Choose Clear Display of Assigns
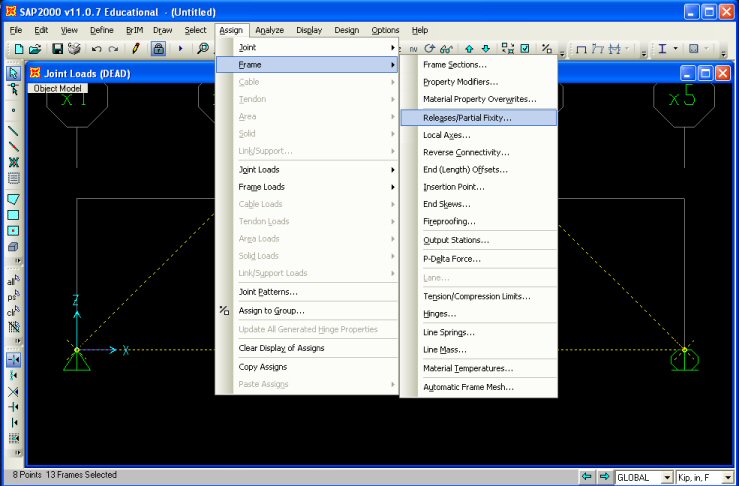Screen dimensions: 739x486 [x=307, y=348]
